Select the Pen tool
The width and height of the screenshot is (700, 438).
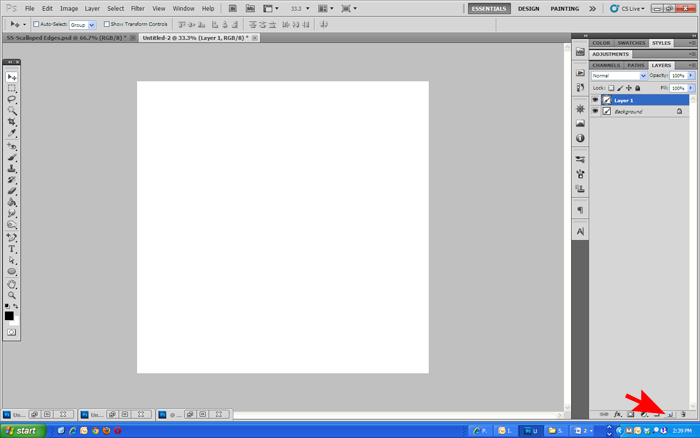point(12,238)
